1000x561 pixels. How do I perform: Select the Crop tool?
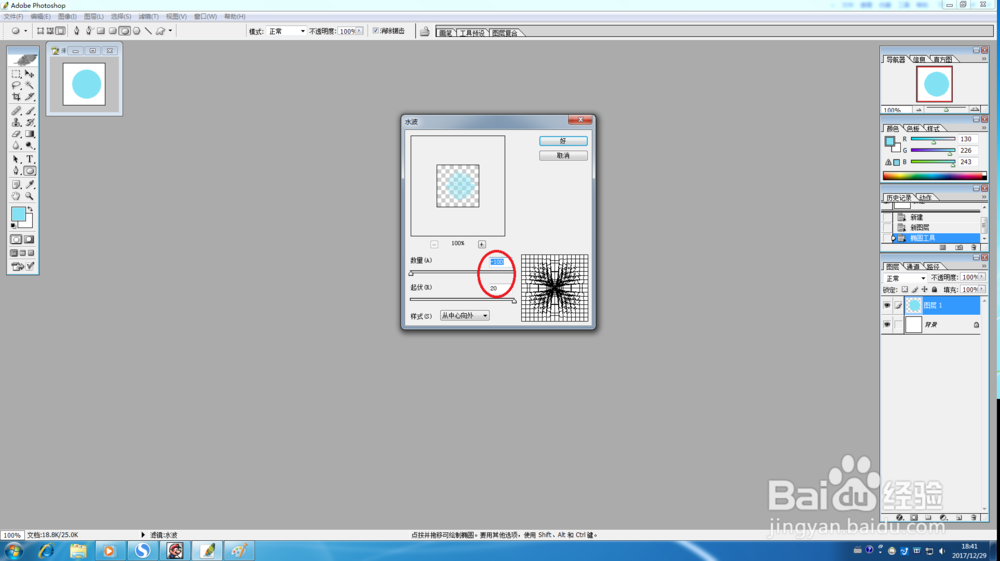tap(17, 97)
